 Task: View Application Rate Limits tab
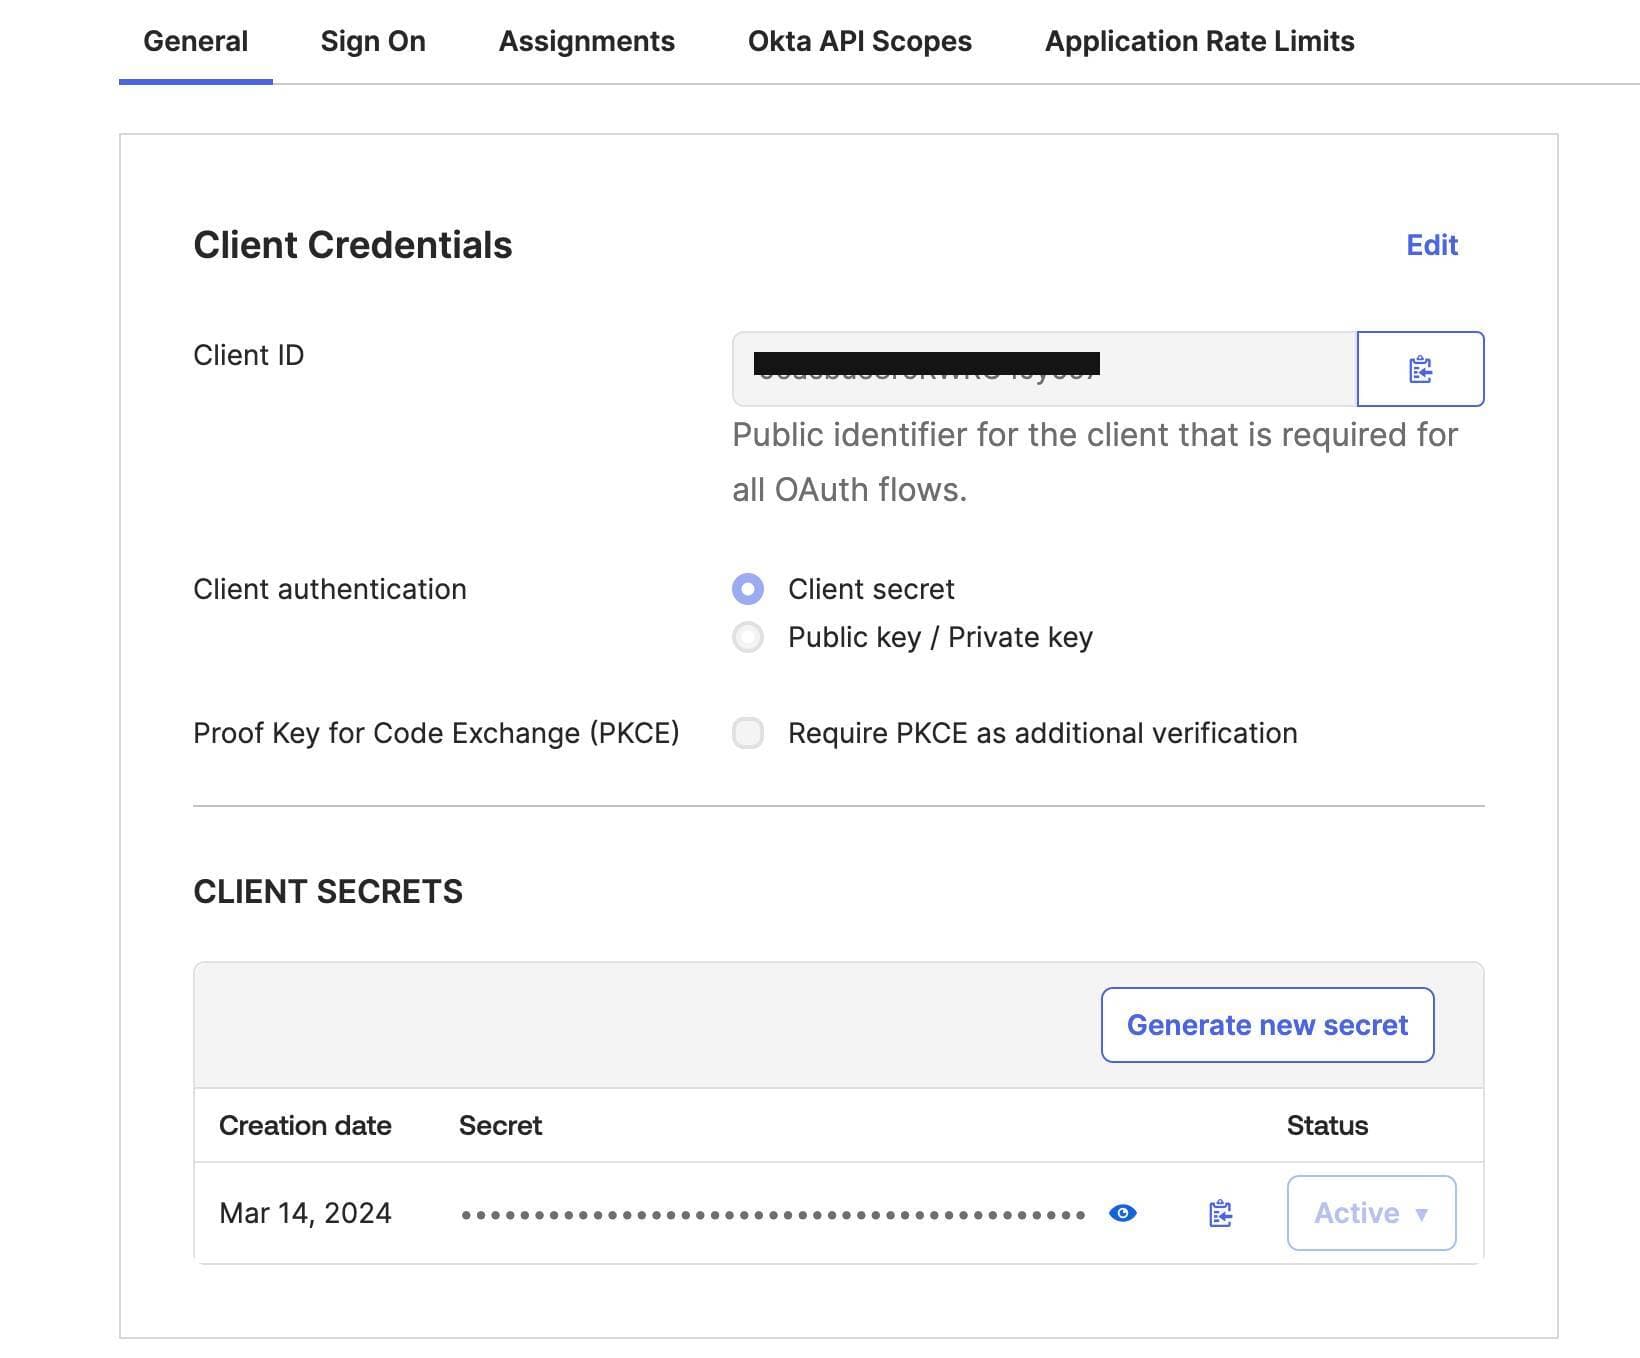click(1199, 41)
